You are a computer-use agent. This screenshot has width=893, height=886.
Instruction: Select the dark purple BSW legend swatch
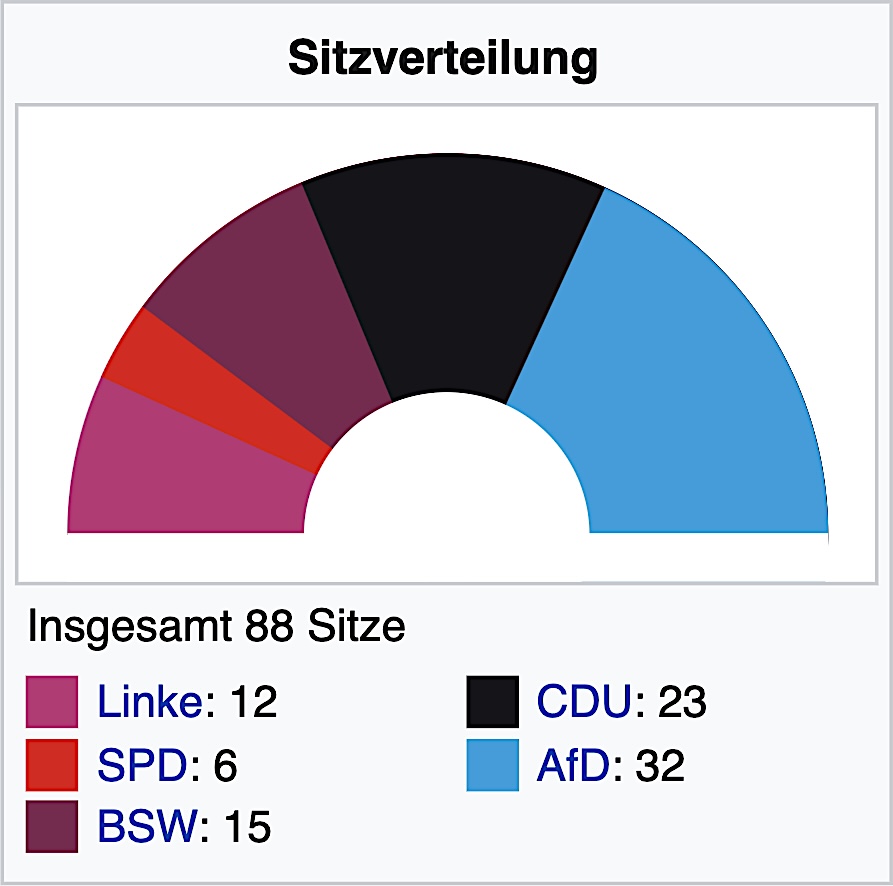(x=52, y=827)
